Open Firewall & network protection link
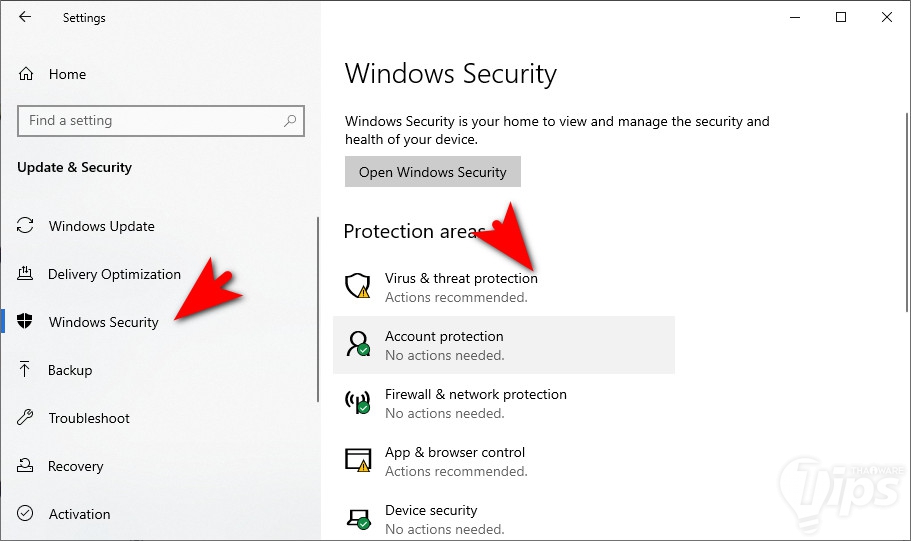Screen dimensions: 911x541 (475, 394)
